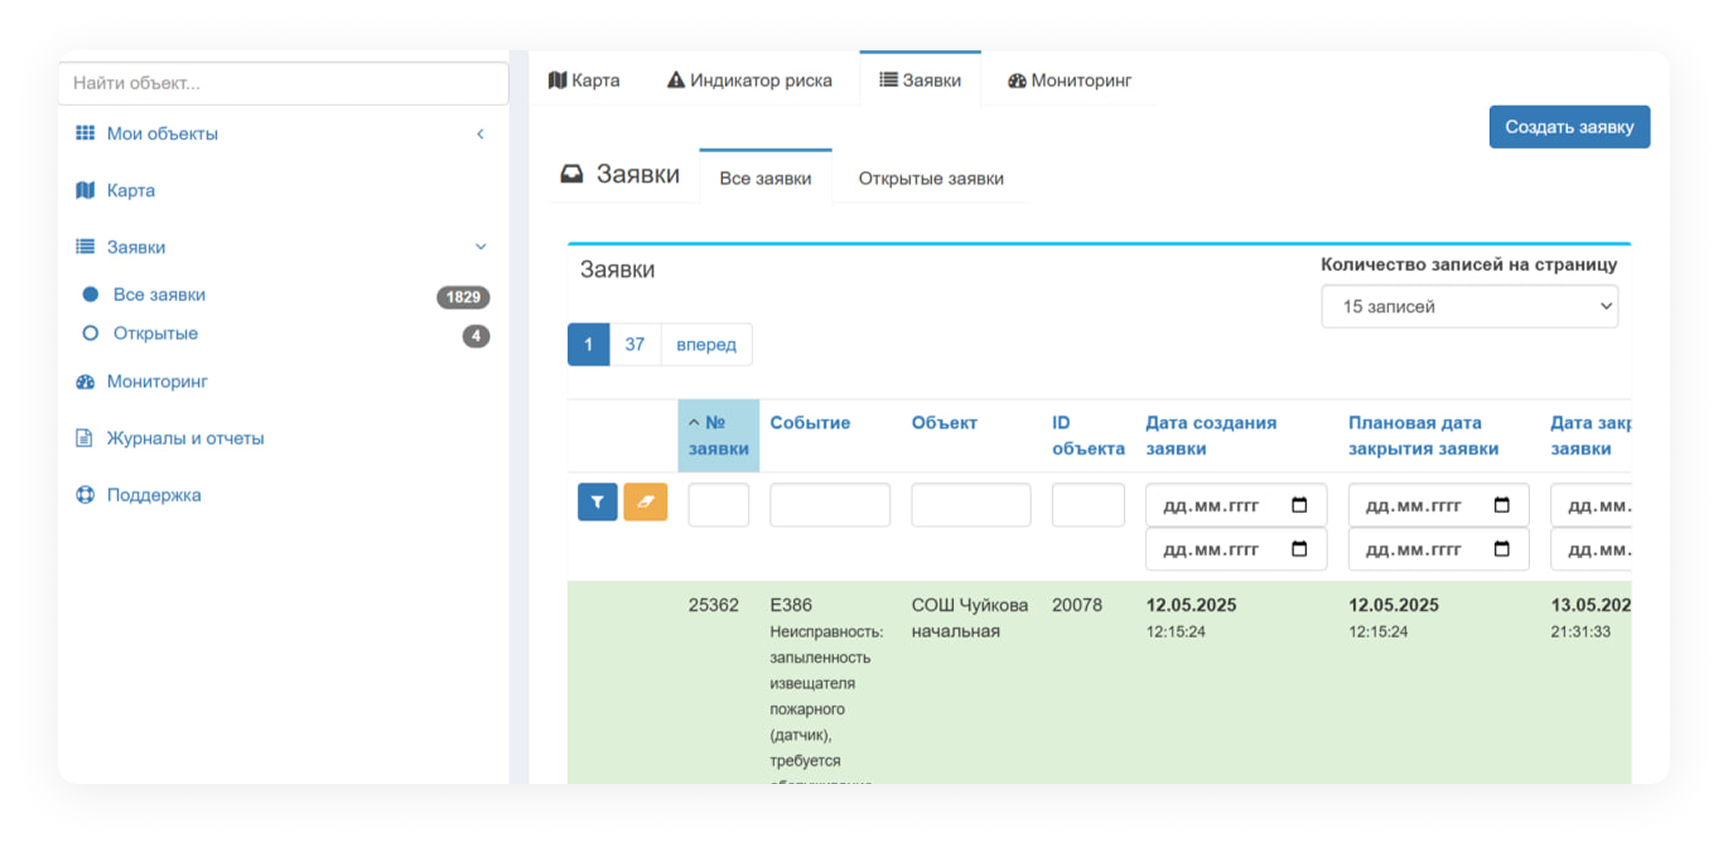Open the Индикатор риска tab
The height and width of the screenshot is (848, 1726).
[x=749, y=80]
